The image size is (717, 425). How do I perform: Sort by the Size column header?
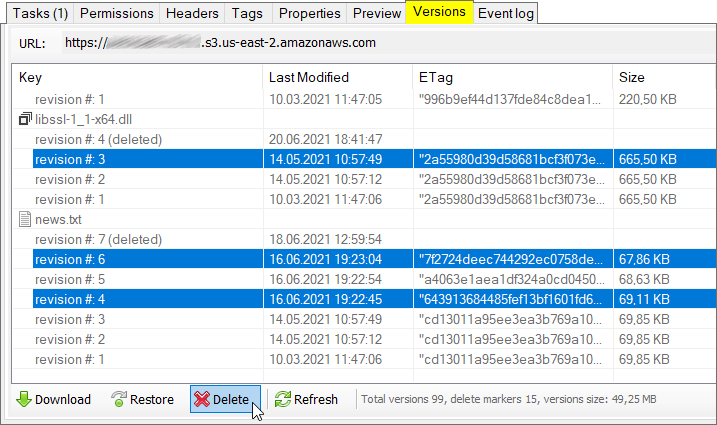pyautogui.click(x=665, y=77)
